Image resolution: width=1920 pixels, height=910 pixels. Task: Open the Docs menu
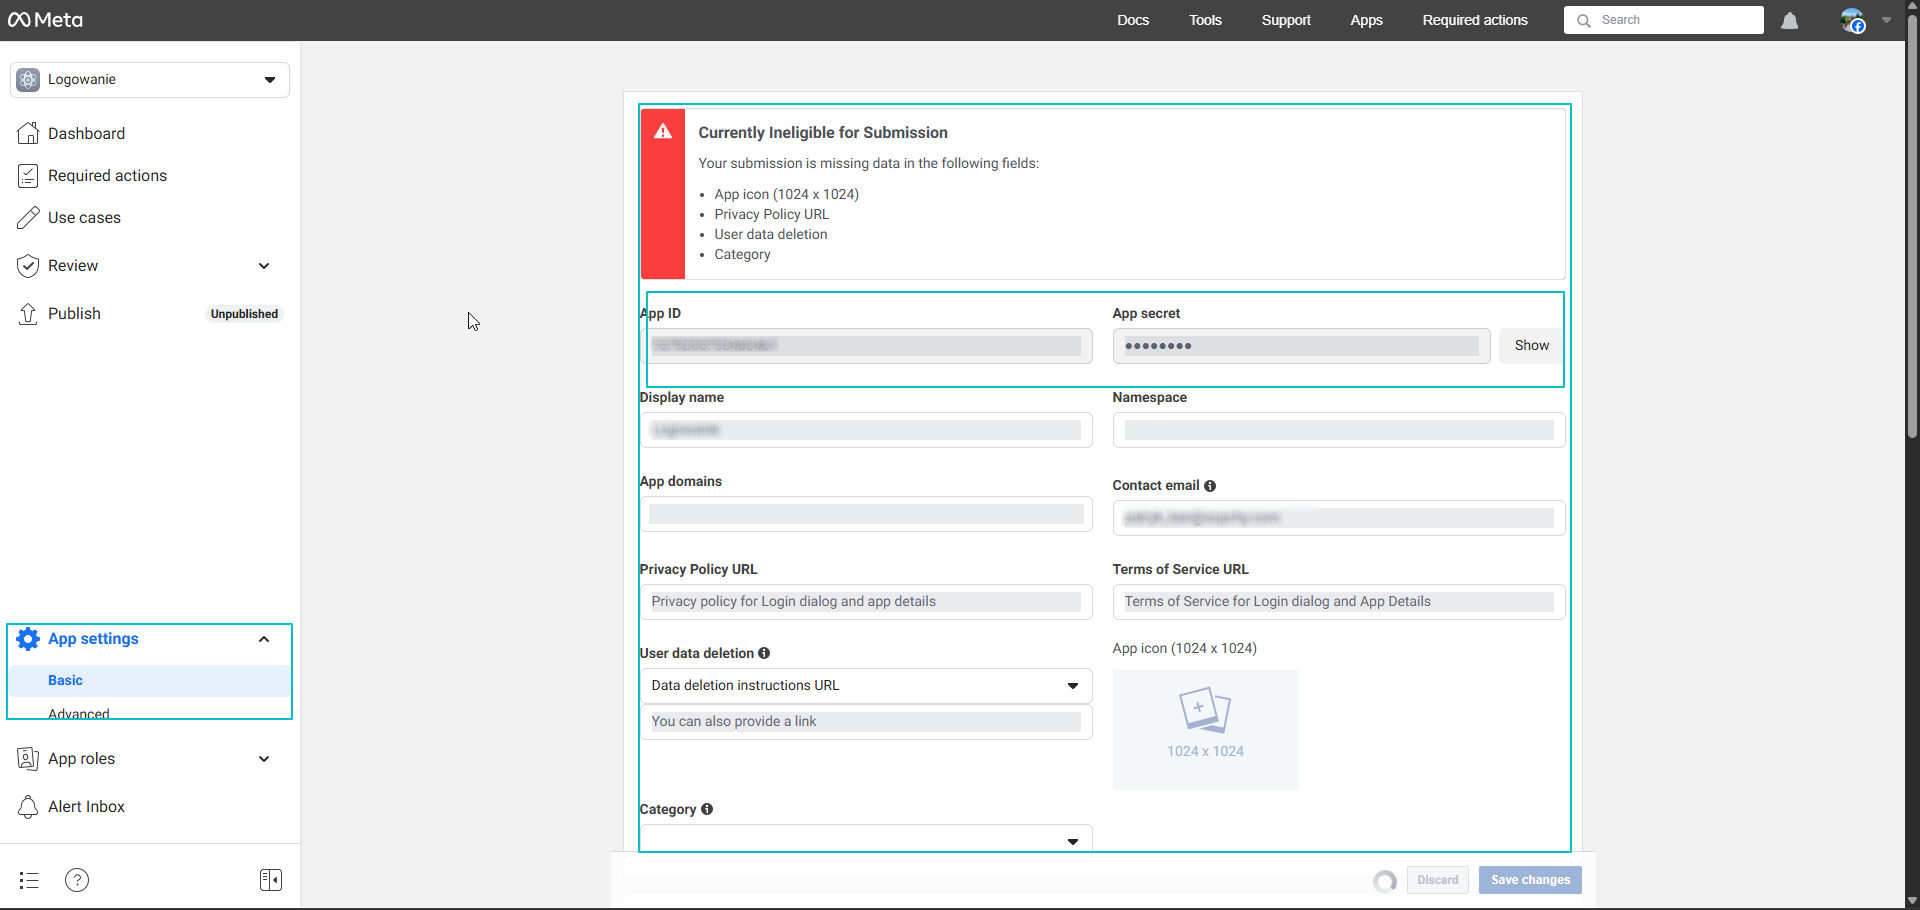click(x=1133, y=20)
